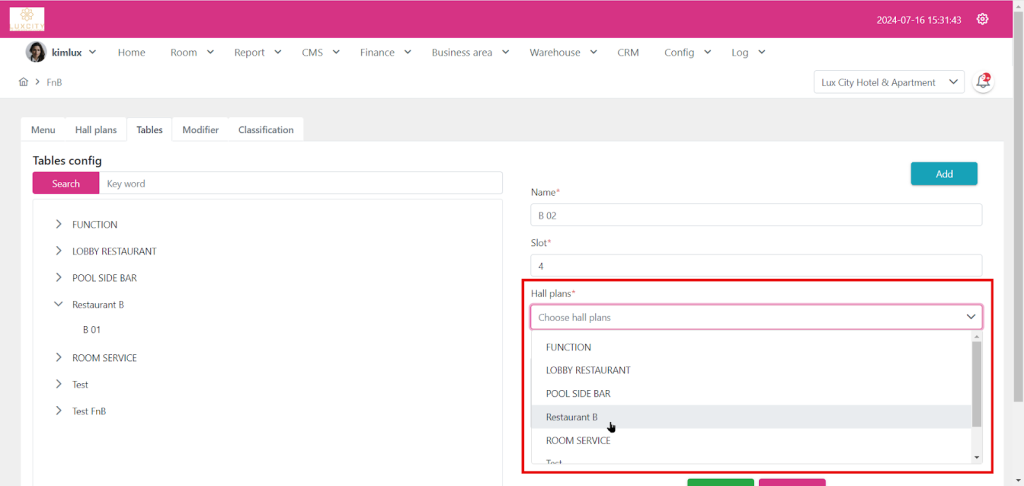Open the Lux City Hotel & Apartment dropdown
This screenshot has height=486, width=1024.
(889, 82)
